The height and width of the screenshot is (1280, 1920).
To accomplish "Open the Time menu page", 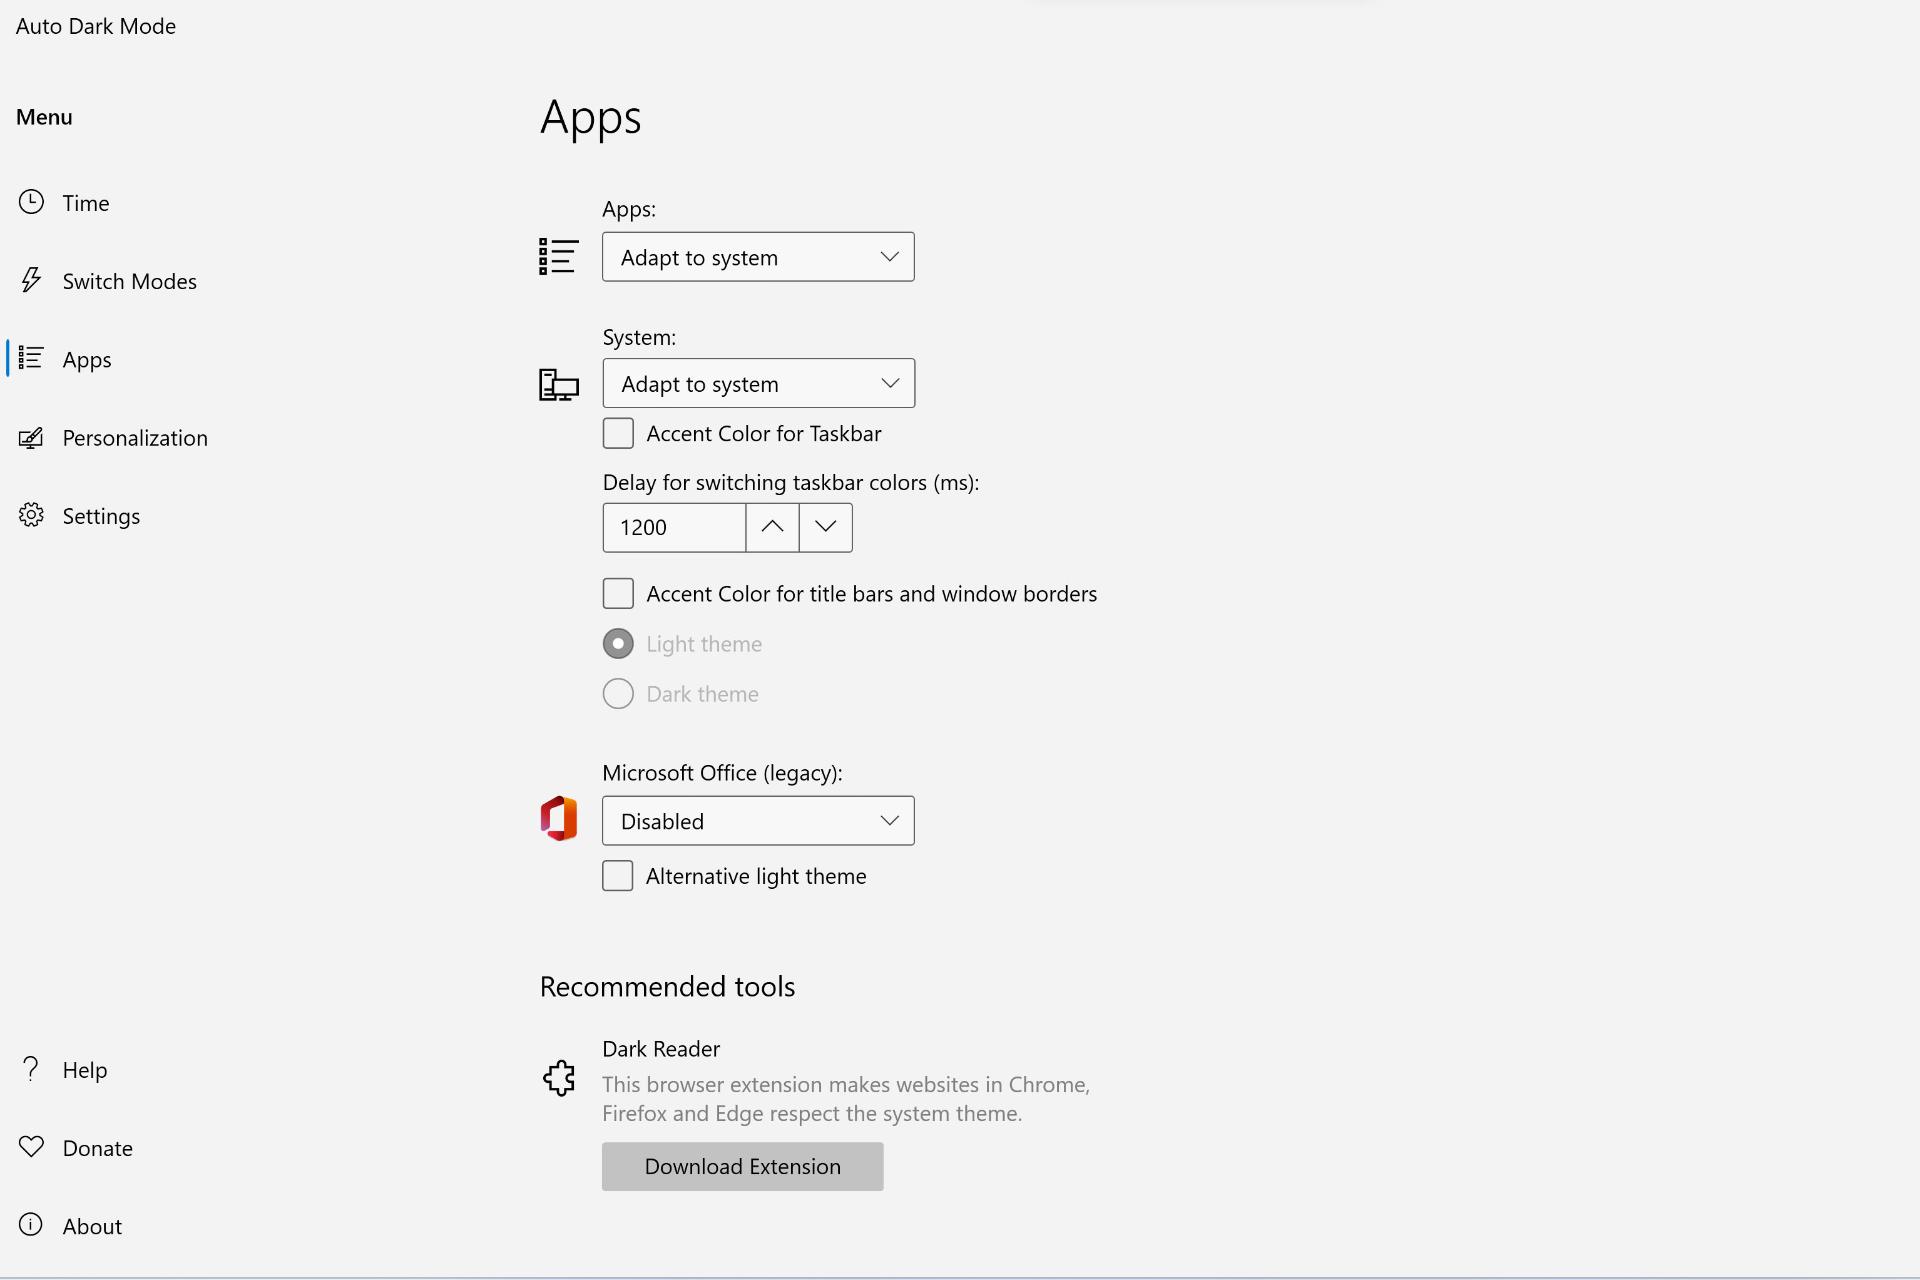I will click(86, 202).
